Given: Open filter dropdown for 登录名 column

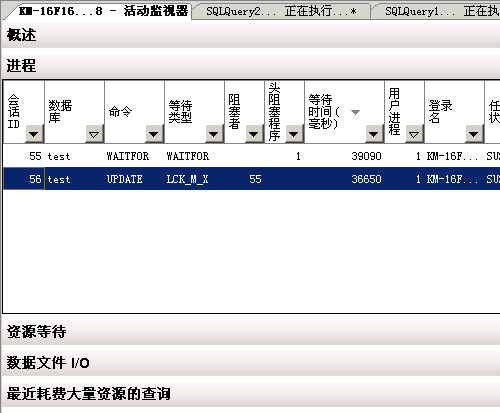Looking at the screenshot, I should (474, 134).
